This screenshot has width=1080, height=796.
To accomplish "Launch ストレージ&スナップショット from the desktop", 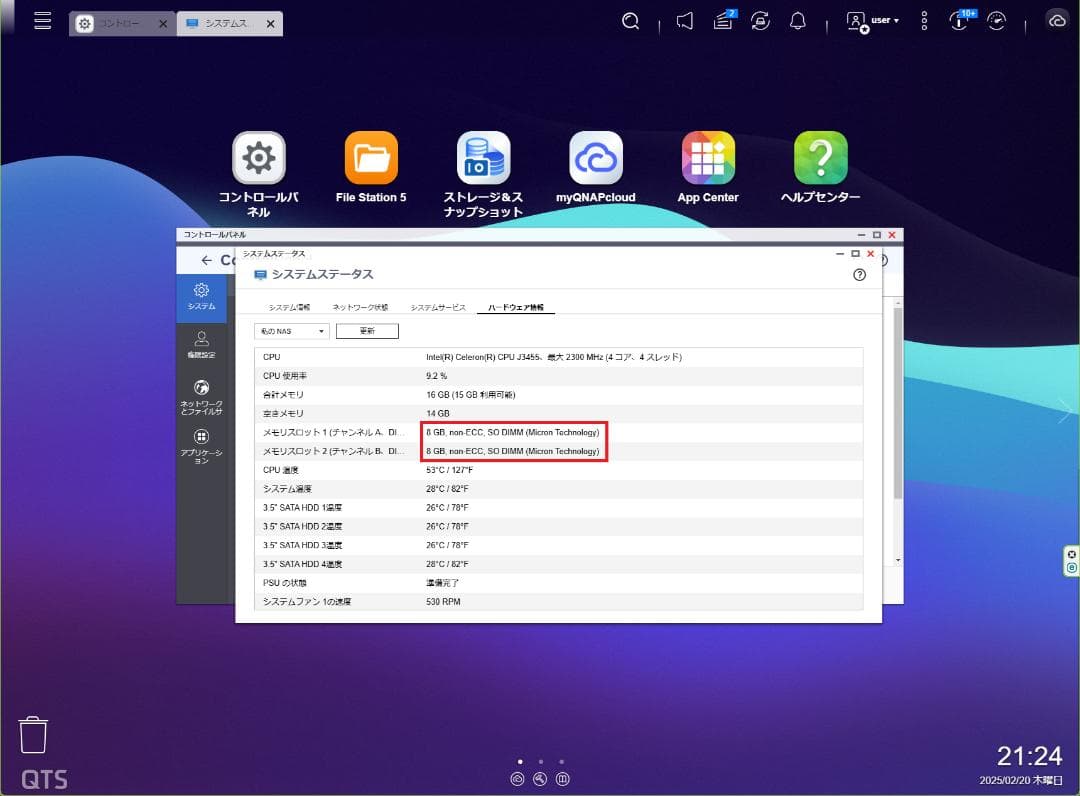I will (483, 158).
